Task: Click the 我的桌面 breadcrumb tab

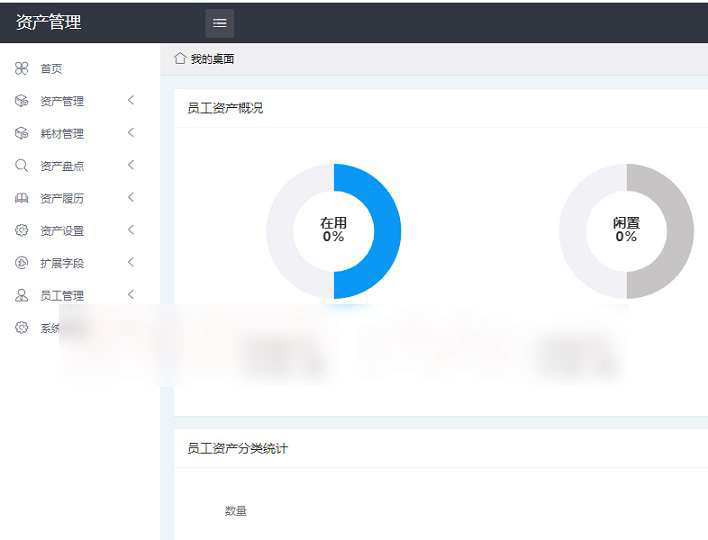Action: click(x=212, y=59)
